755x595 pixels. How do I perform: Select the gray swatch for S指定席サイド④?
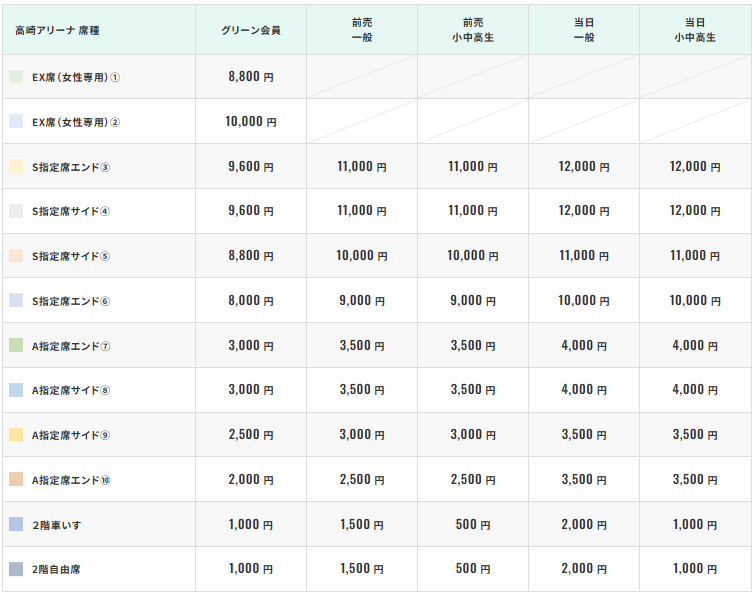15,211
